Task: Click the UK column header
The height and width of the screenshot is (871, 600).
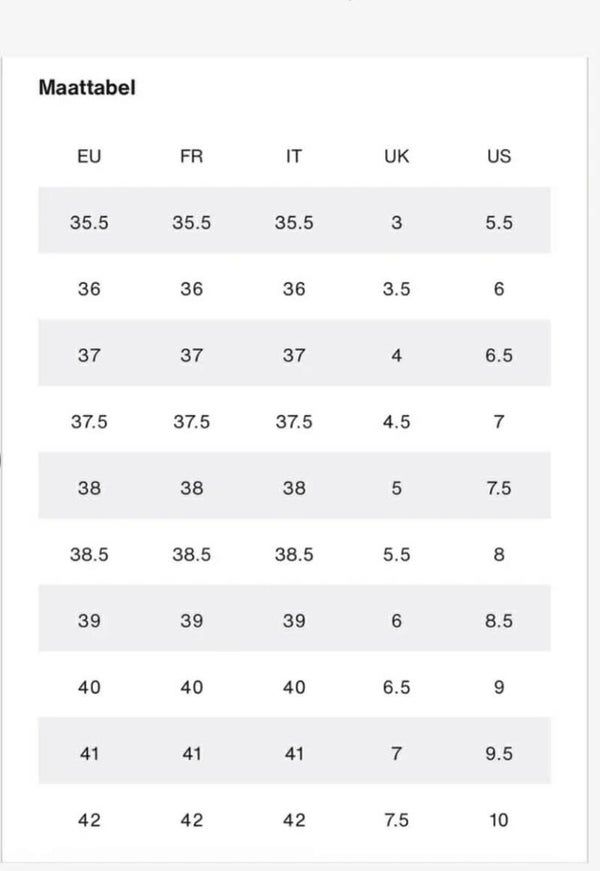Action: tap(397, 156)
